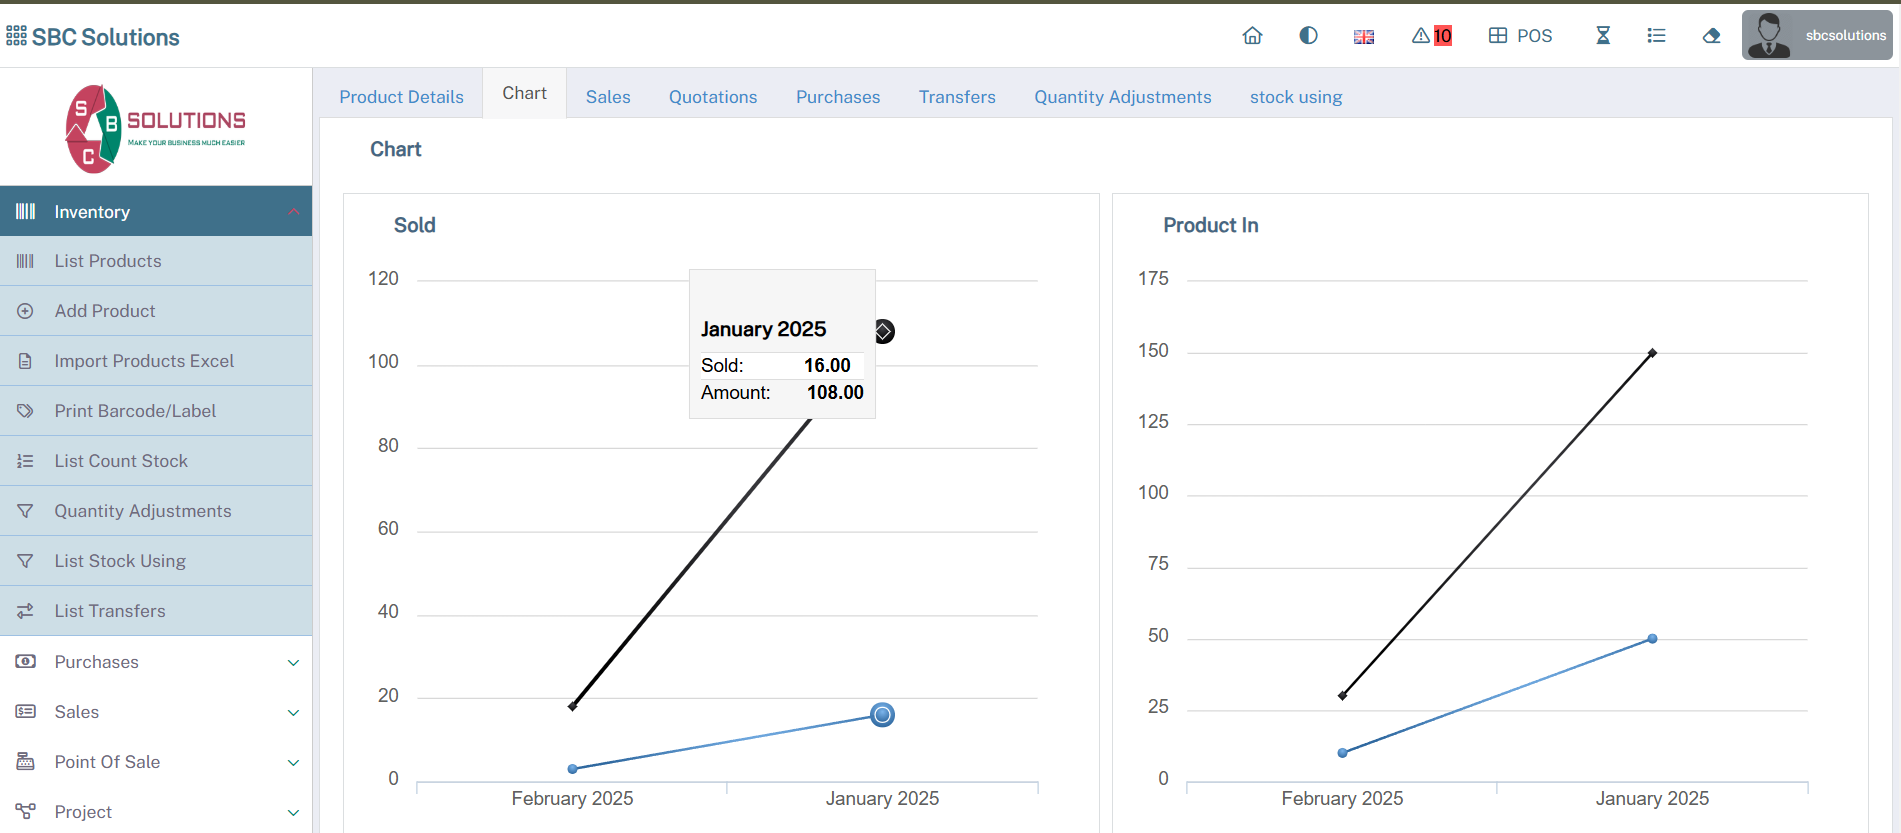Select the blue January 2025 Sold data point
Viewport: 1901px width, 833px height.
[882, 715]
